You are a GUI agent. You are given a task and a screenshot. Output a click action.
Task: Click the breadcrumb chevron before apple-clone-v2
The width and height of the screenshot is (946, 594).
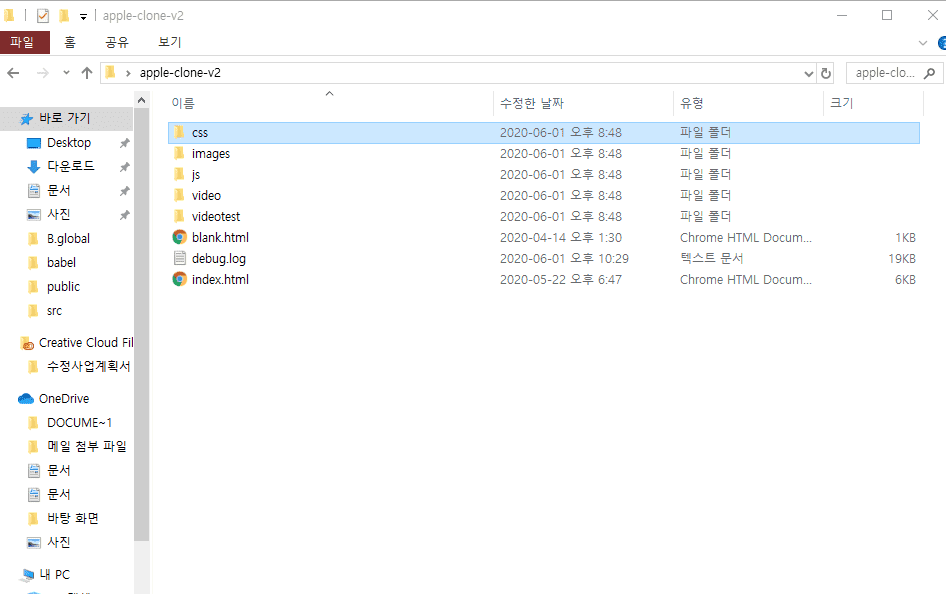click(x=128, y=74)
